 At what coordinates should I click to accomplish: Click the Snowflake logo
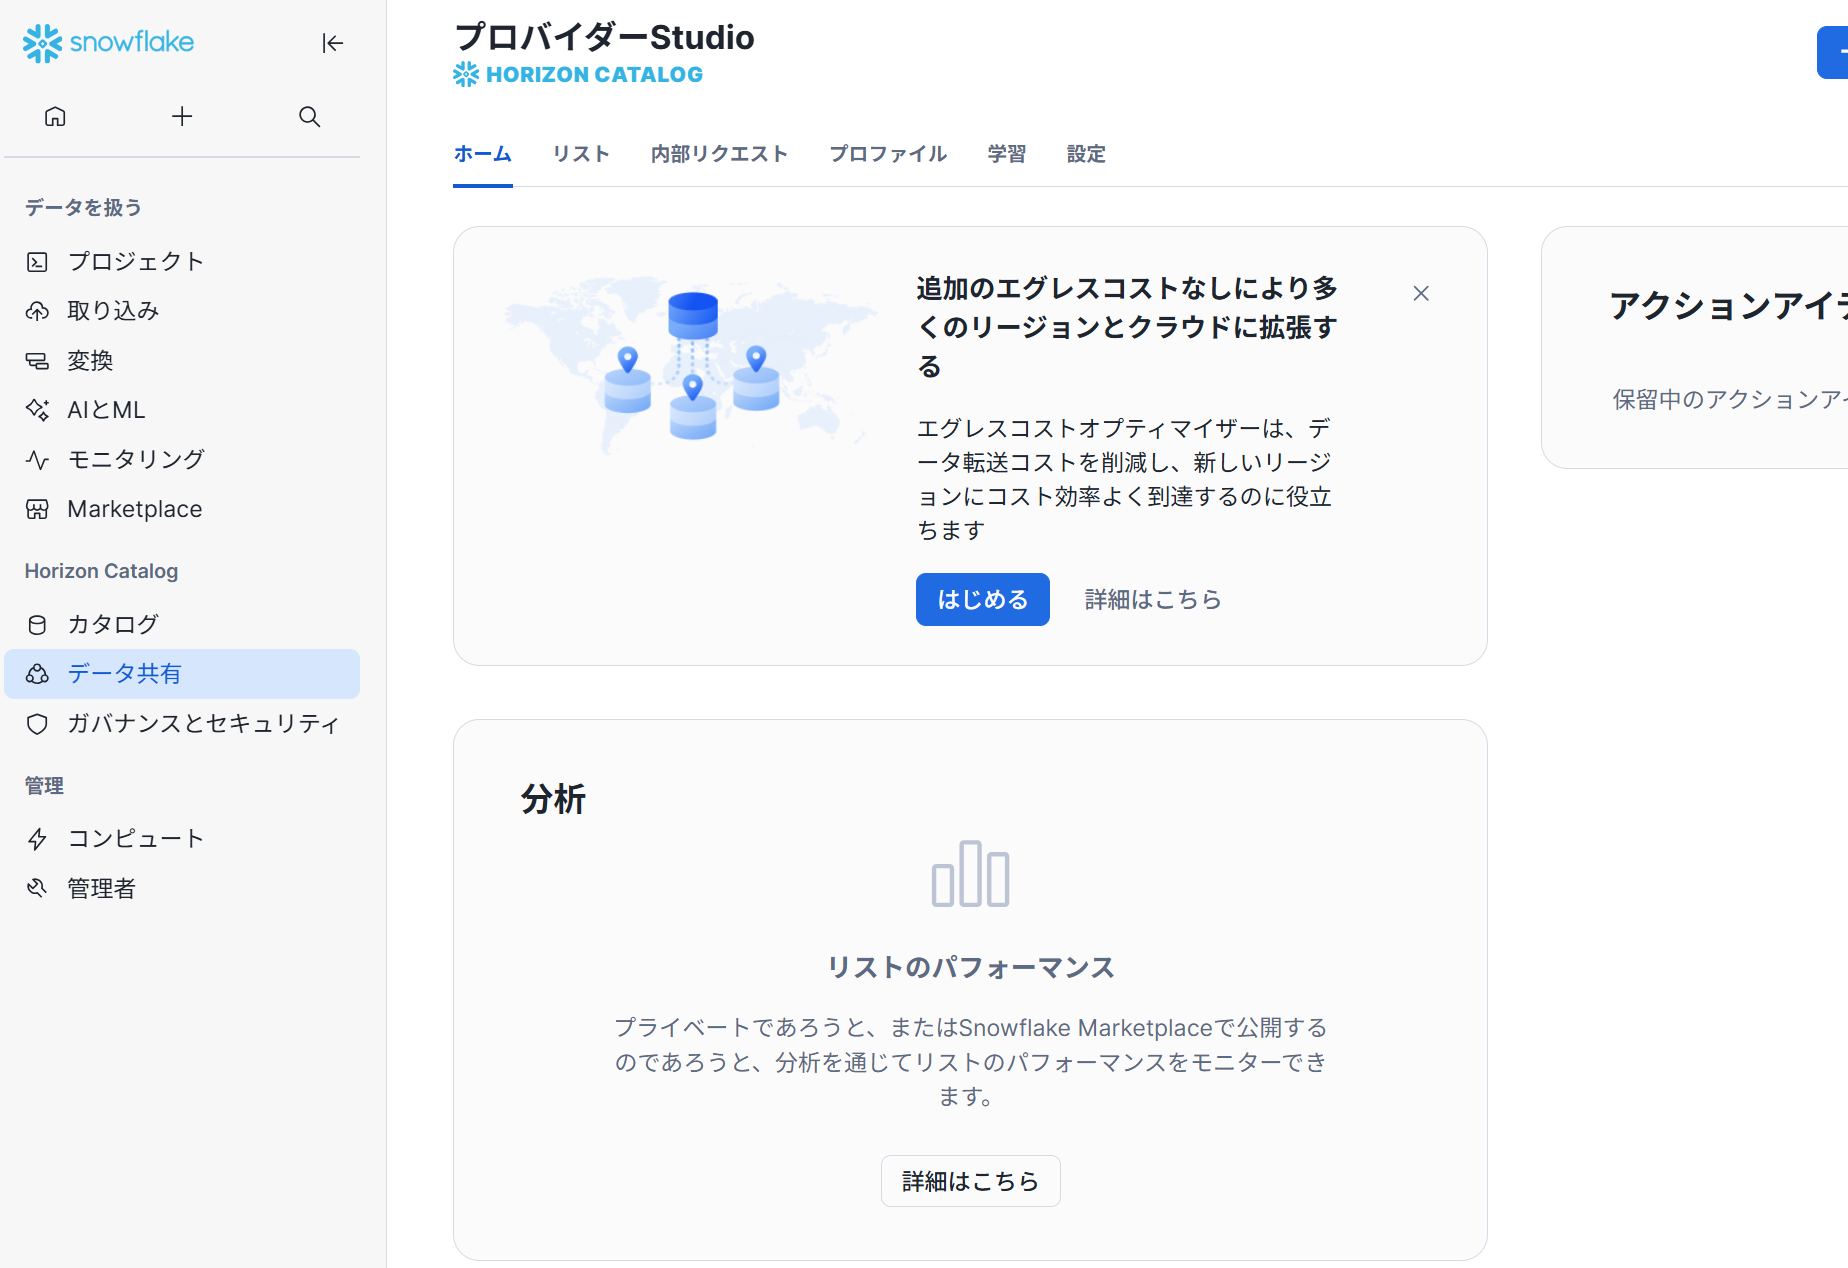click(x=108, y=43)
